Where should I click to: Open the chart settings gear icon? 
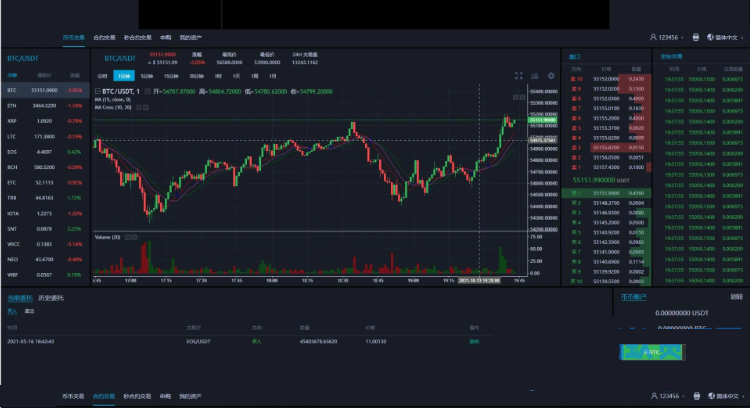(x=550, y=75)
